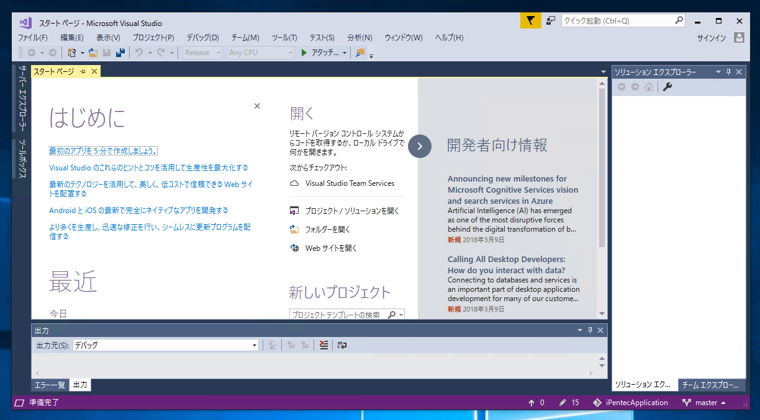Open the 出力 panel window options dropdown arrow

(x=580, y=330)
